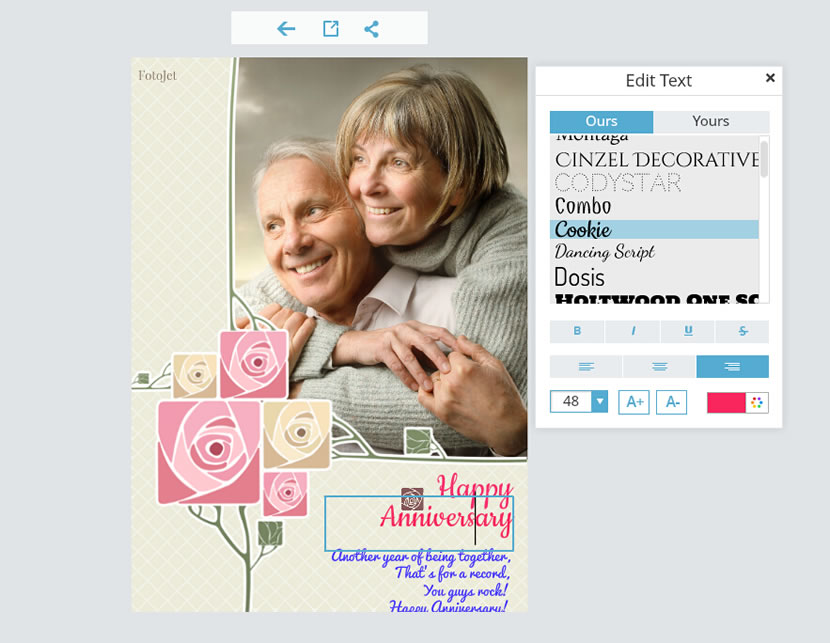Click the blue poem text block

click(421, 583)
